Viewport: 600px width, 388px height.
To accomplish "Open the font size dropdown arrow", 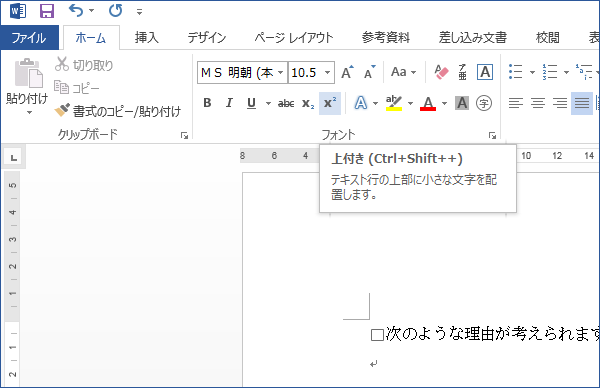I will [328, 72].
